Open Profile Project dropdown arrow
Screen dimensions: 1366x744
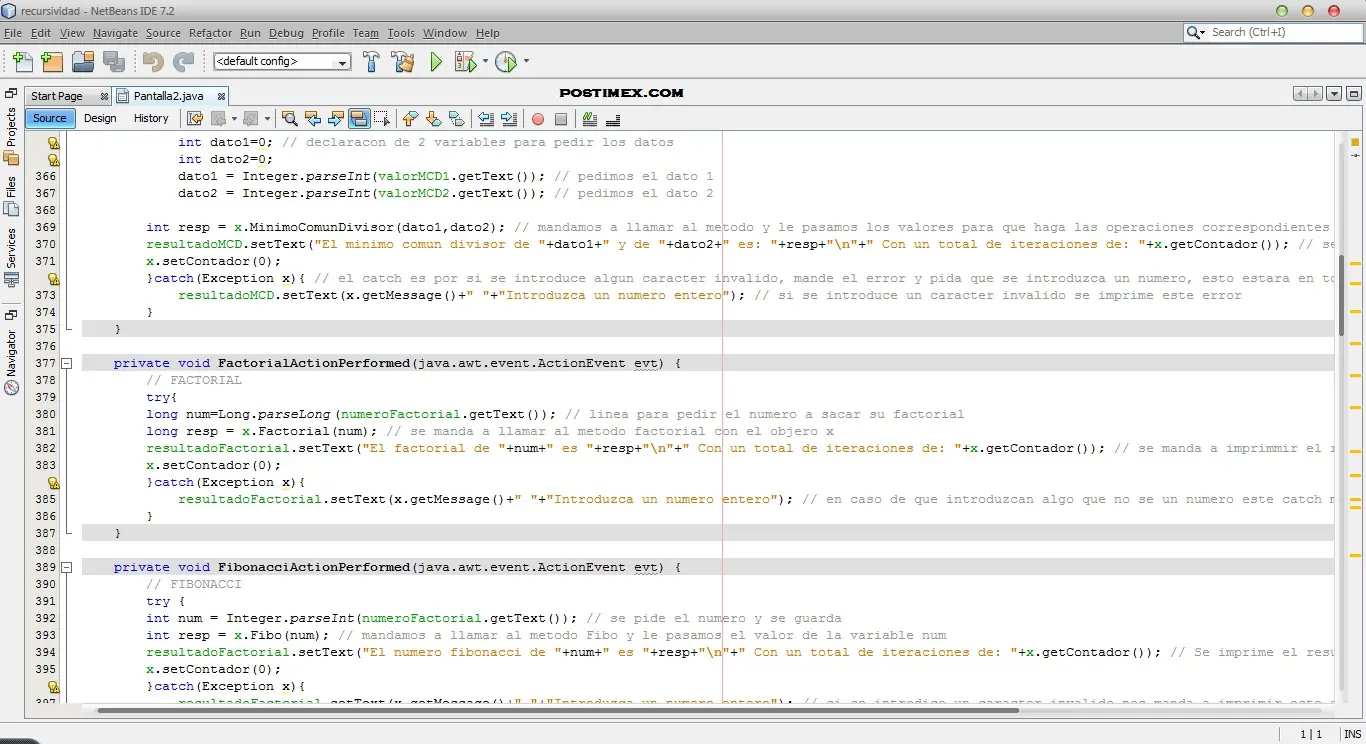coord(526,62)
